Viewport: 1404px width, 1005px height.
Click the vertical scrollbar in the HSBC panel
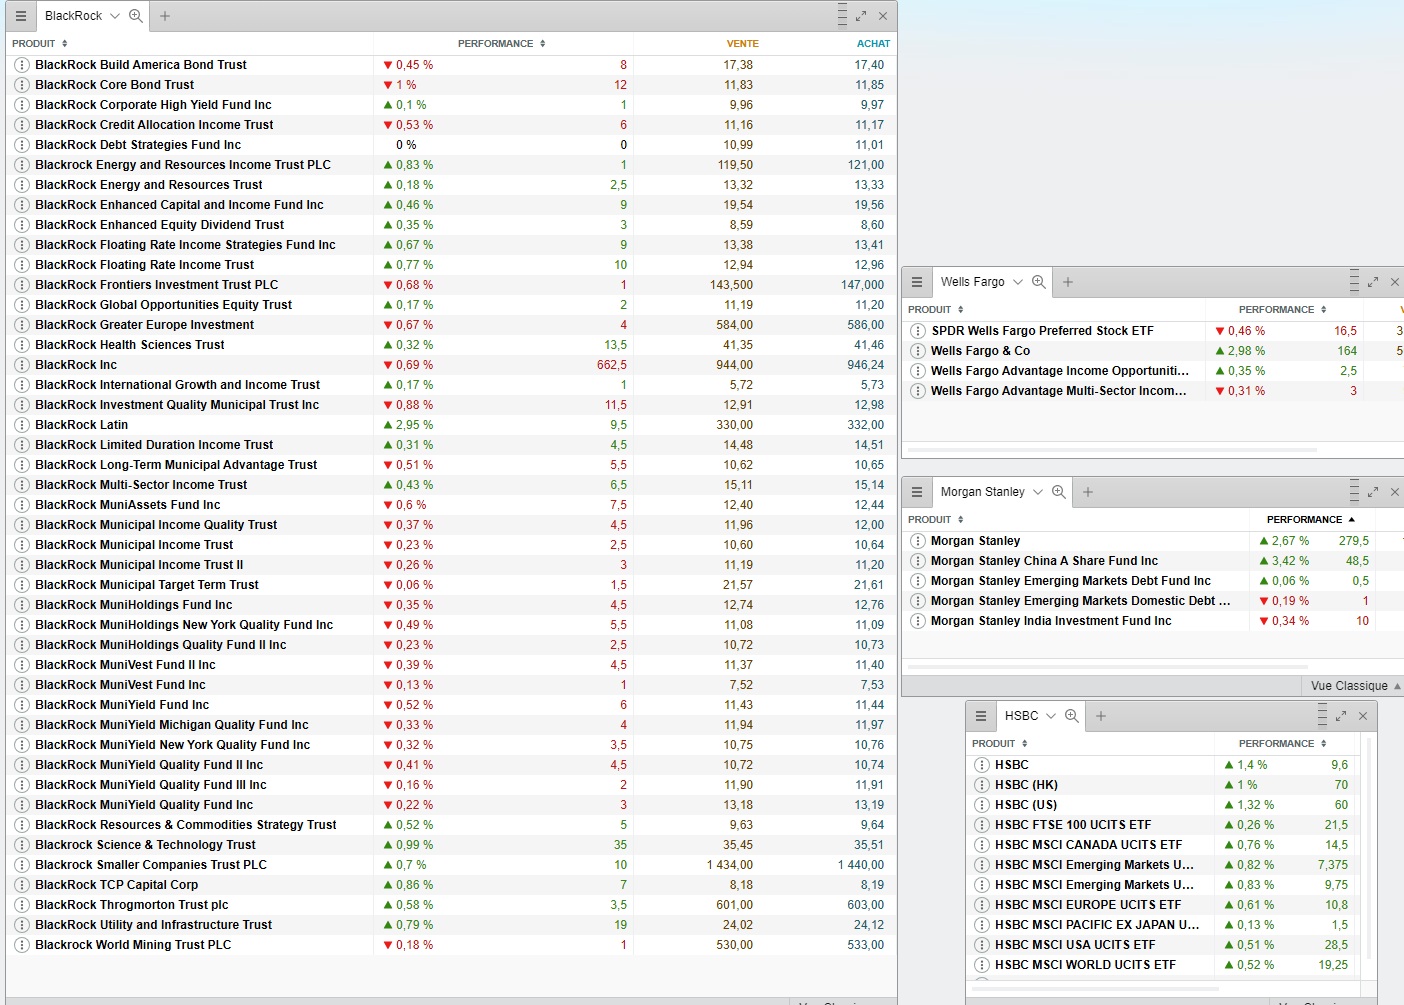tap(1369, 850)
